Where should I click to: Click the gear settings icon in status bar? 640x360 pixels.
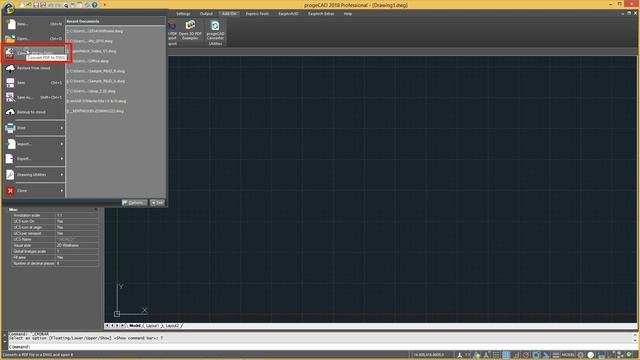(581, 355)
